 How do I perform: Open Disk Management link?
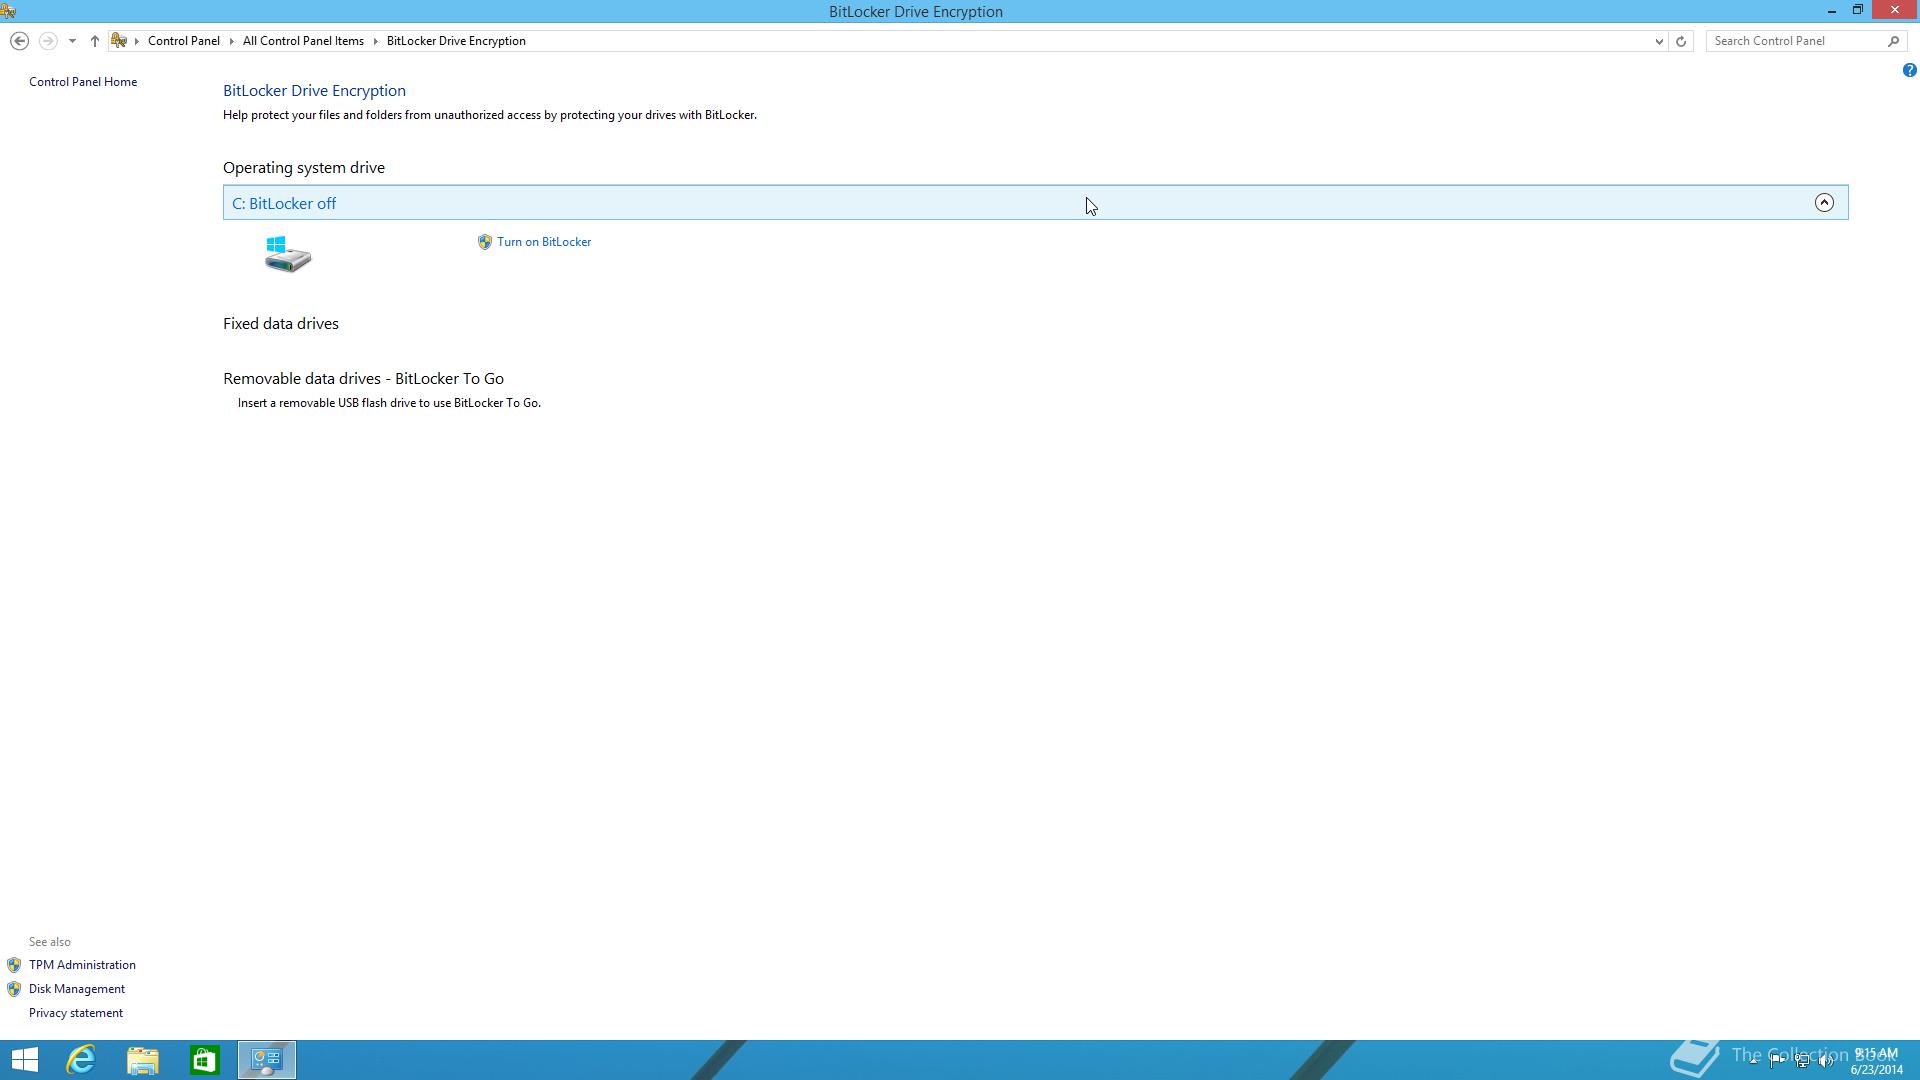[77, 989]
